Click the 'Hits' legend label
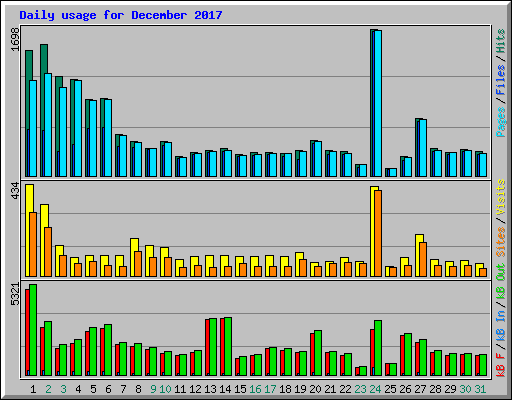Screen dimensions: 512x400 click(501, 41)
